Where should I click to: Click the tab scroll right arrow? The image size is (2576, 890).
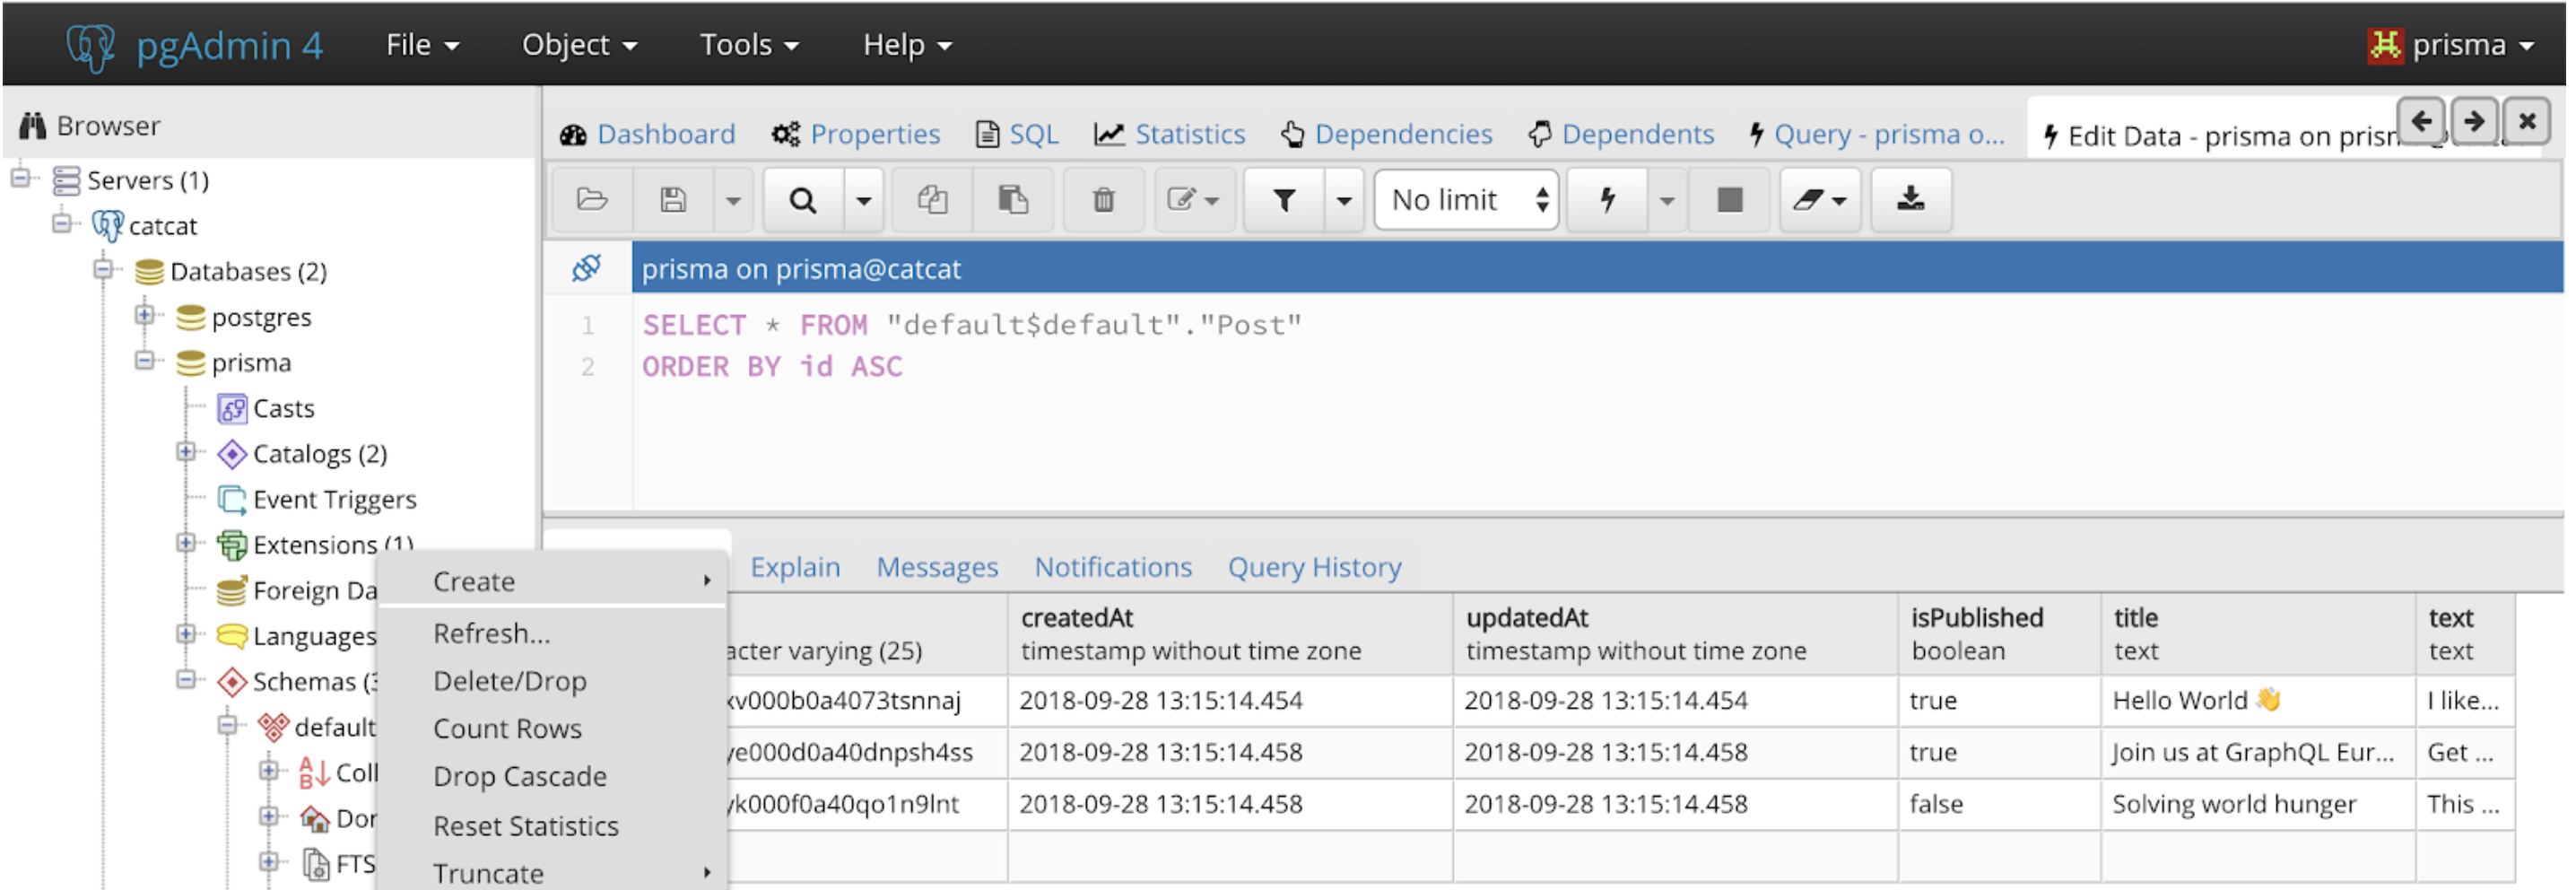[2474, 121]
